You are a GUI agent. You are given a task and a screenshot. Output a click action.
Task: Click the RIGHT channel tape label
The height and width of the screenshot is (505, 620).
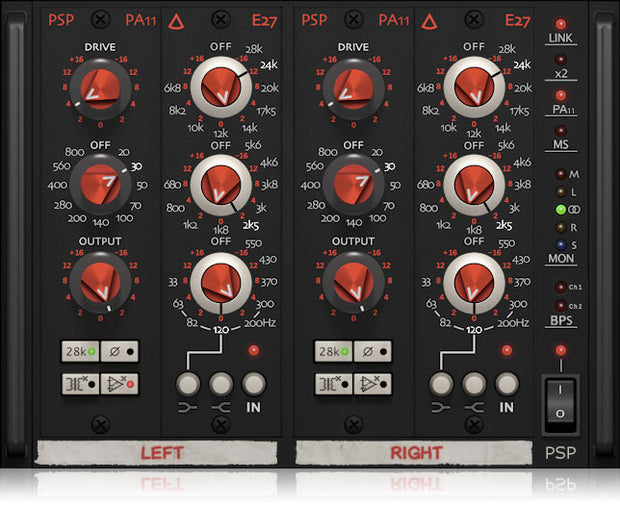pyautogui.click(x=414, y=452)
